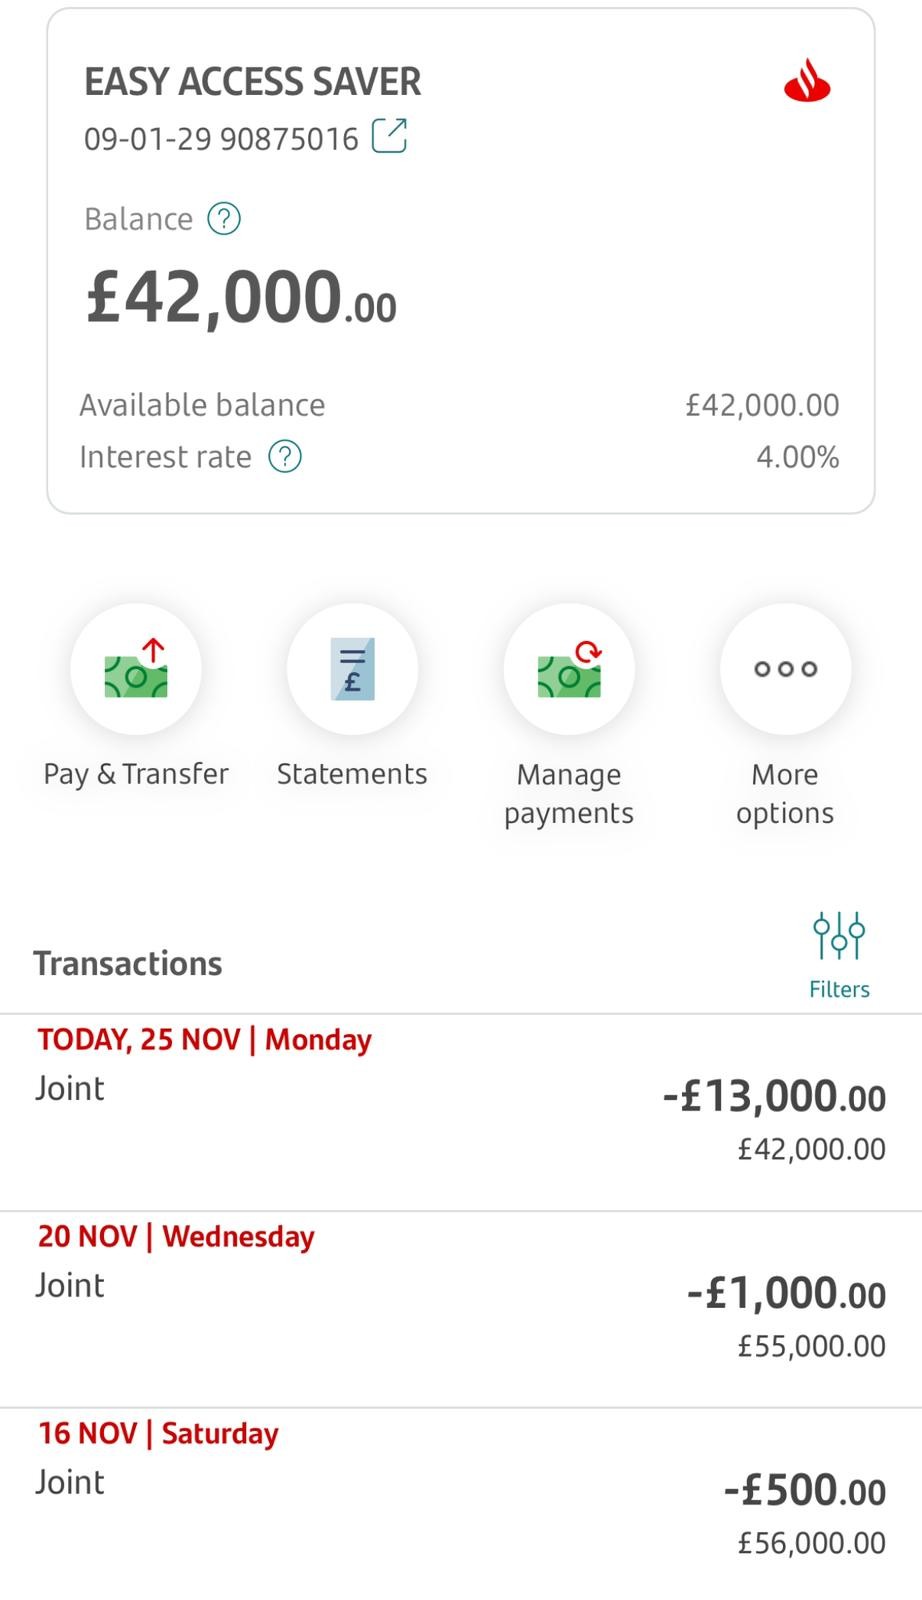Open the 20 Nov -£1,000.00 transaction
This screenshot has width=922, height=1600.
(460, 1309)
